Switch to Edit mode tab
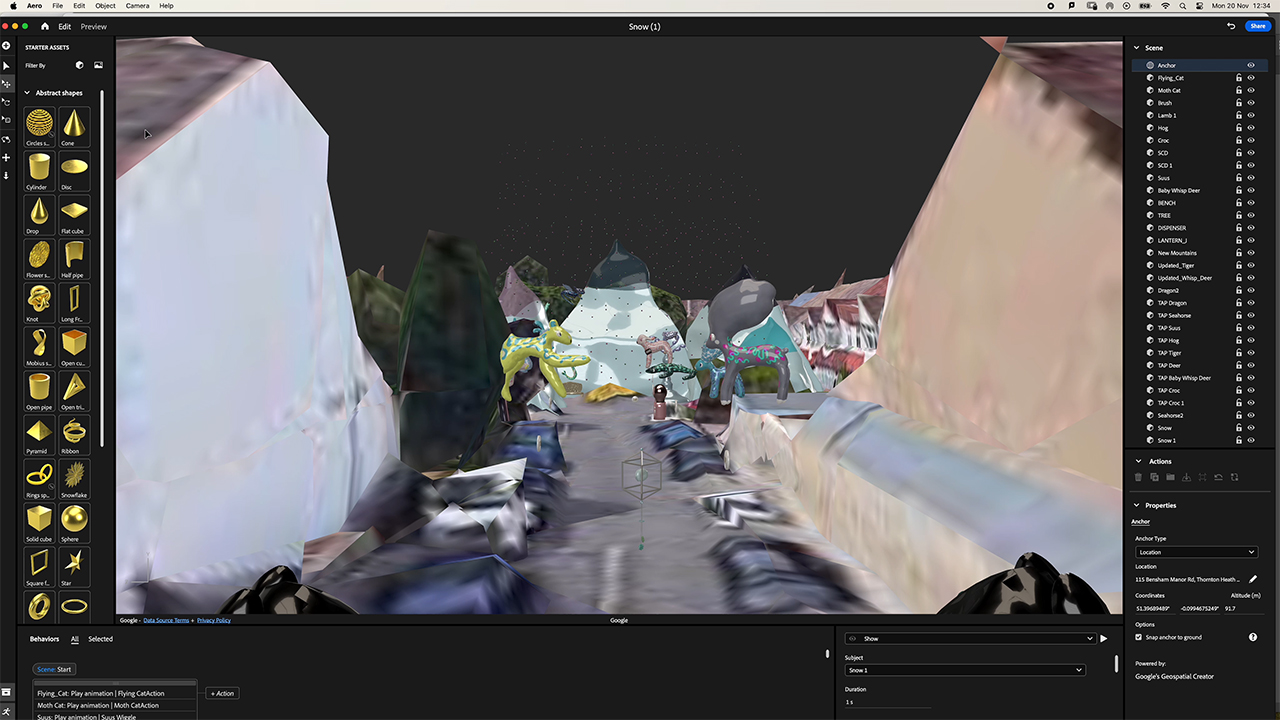The width and height of the screenshot is (1280, 720). click(x=64, y=27)
